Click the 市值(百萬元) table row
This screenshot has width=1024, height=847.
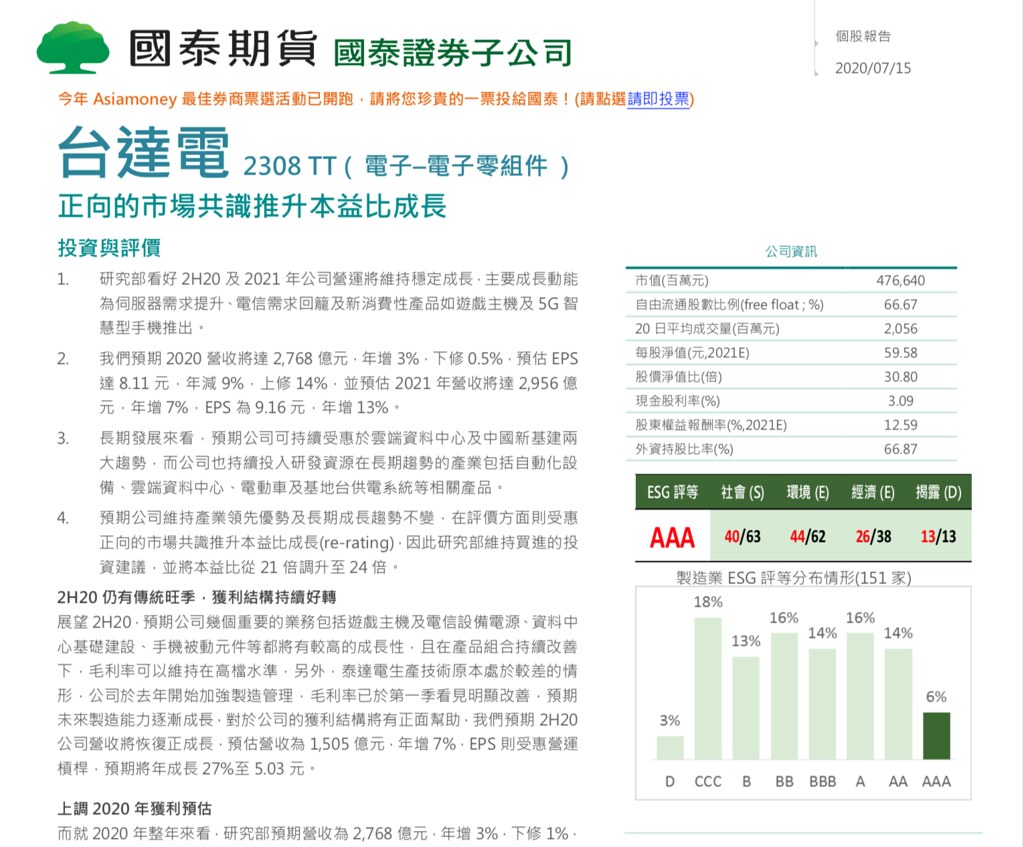(x=791, y=281)
